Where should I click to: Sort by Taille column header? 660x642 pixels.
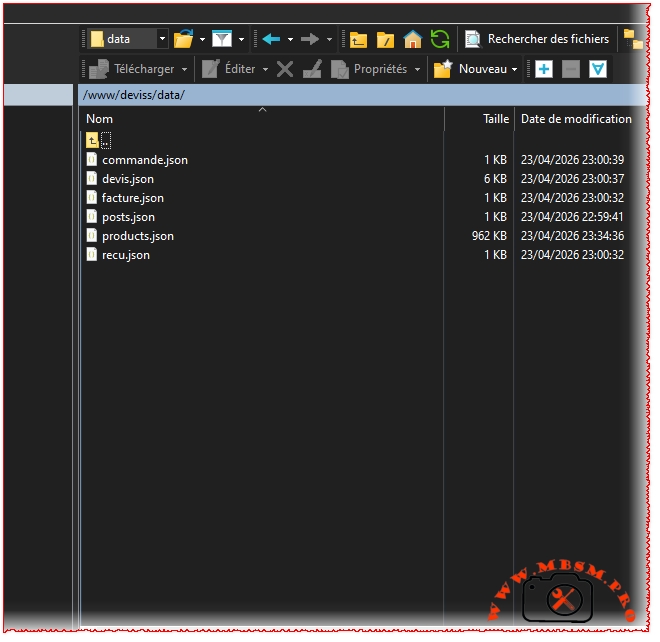(479, 119)
